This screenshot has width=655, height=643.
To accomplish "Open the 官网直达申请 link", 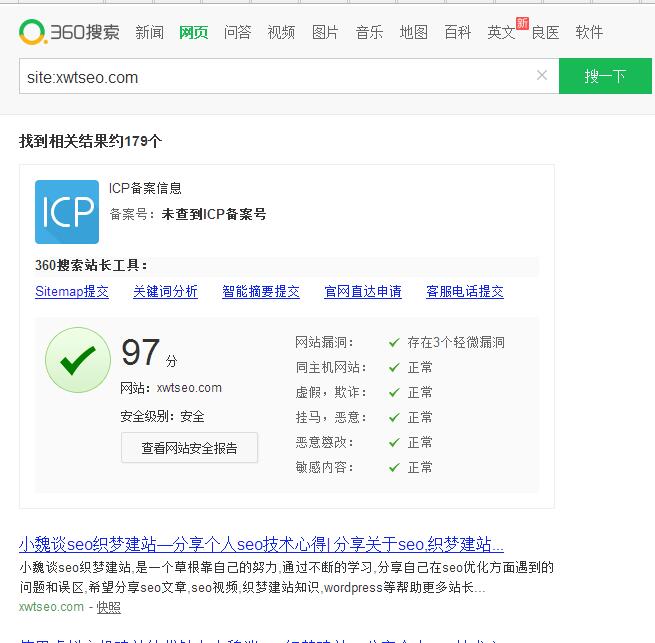I will (x=363, y=292).
